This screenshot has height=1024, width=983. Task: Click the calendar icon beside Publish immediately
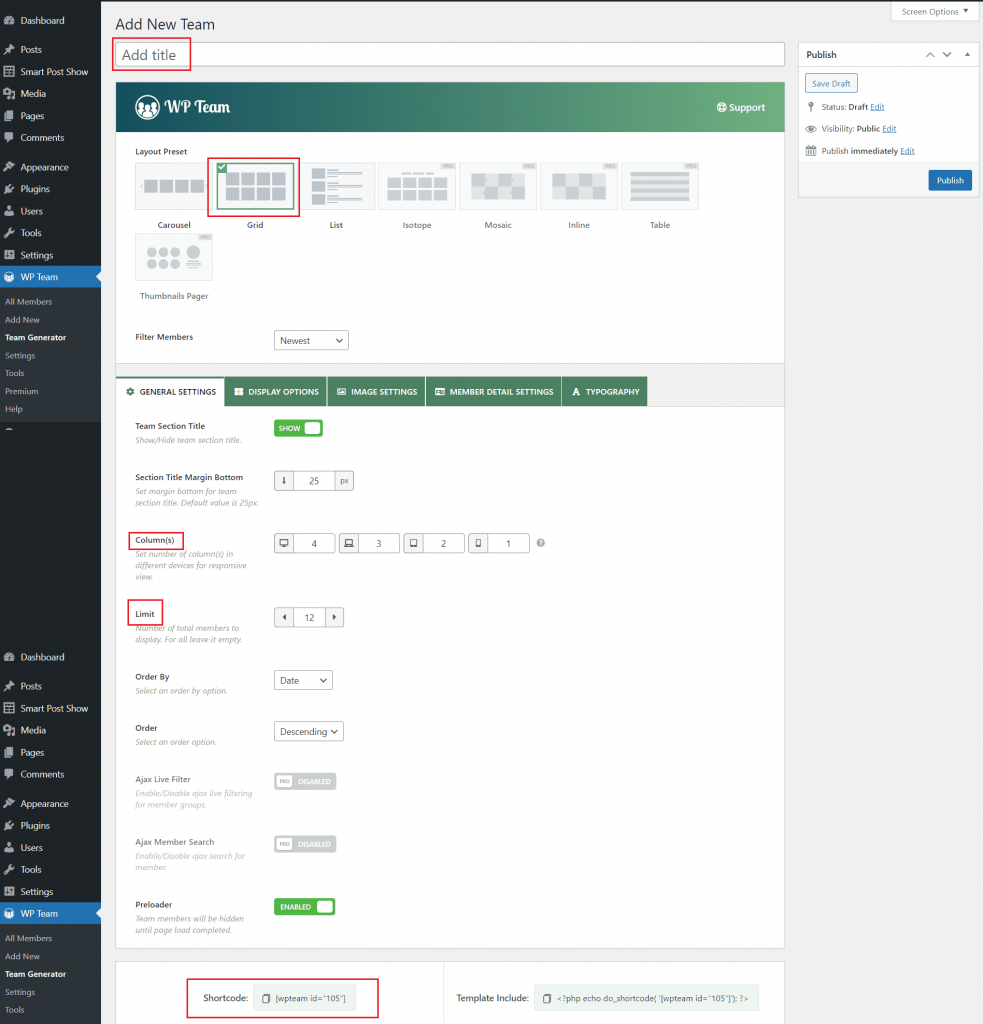tap(811, 151)
